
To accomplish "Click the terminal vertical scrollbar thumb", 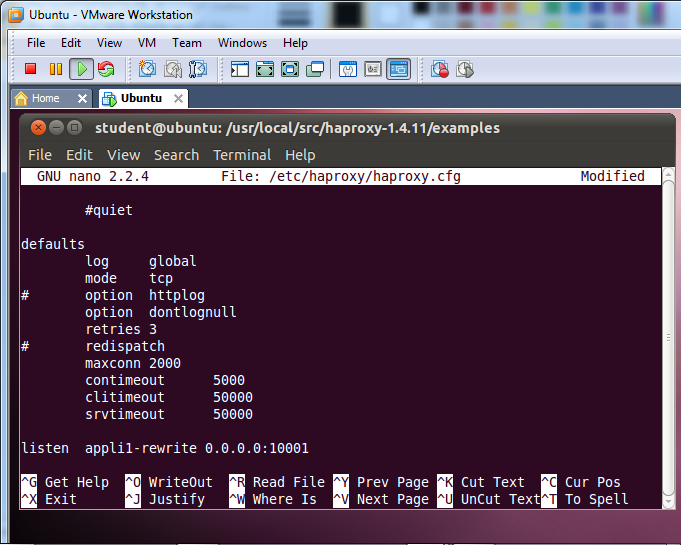I will click(x=668, y=338).
